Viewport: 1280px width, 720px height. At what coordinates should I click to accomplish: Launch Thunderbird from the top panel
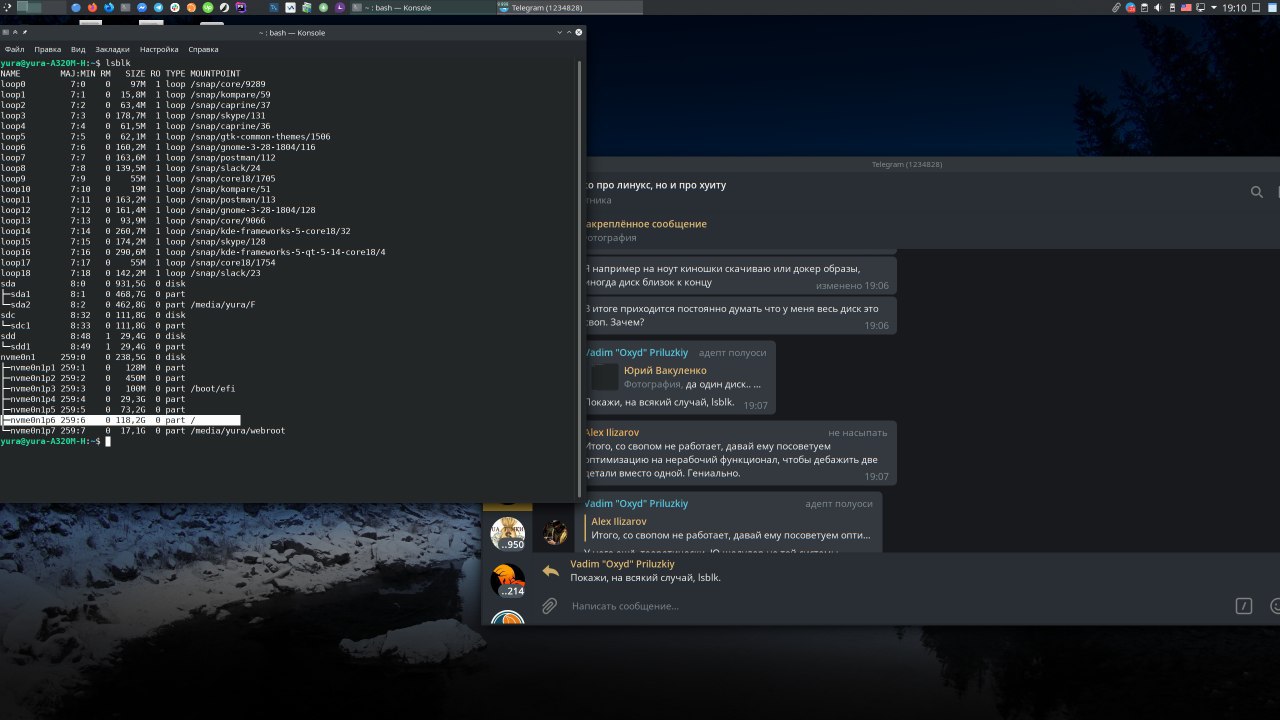(x=109, y=7)
